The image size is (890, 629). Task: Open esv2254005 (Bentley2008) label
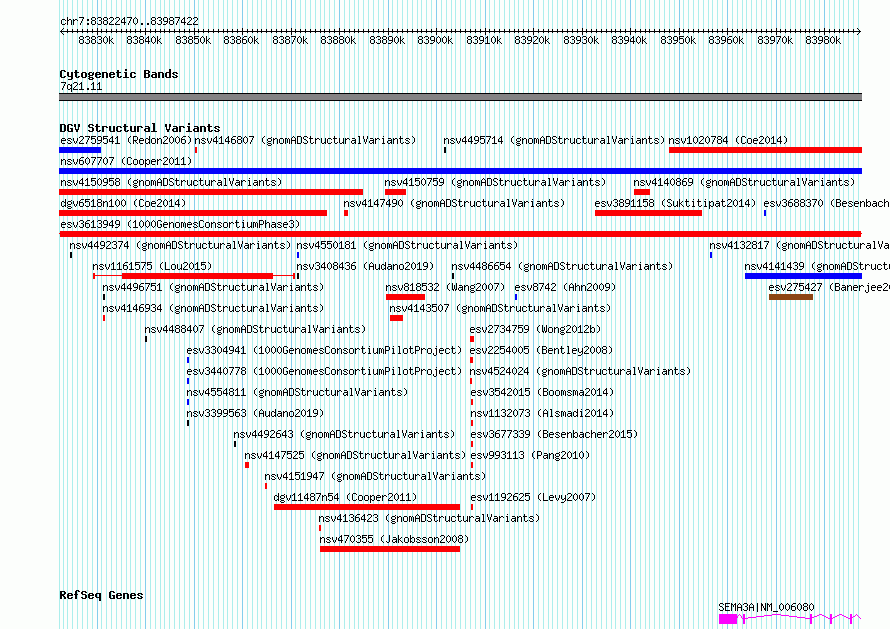pyautogui.click(x=541, y=350)
